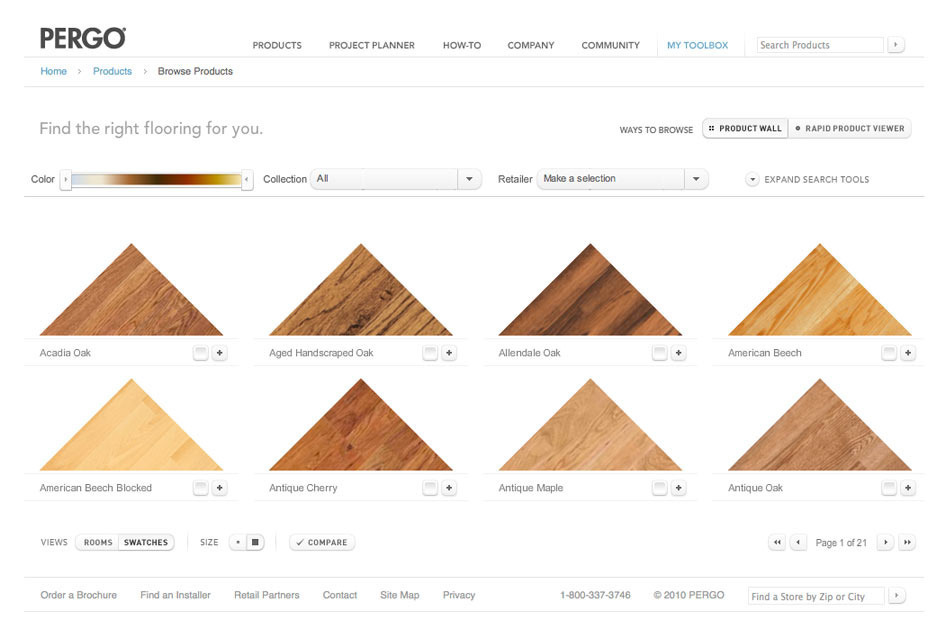Go to the first page of results
This screenshot has height=629, width=949.
777,542
